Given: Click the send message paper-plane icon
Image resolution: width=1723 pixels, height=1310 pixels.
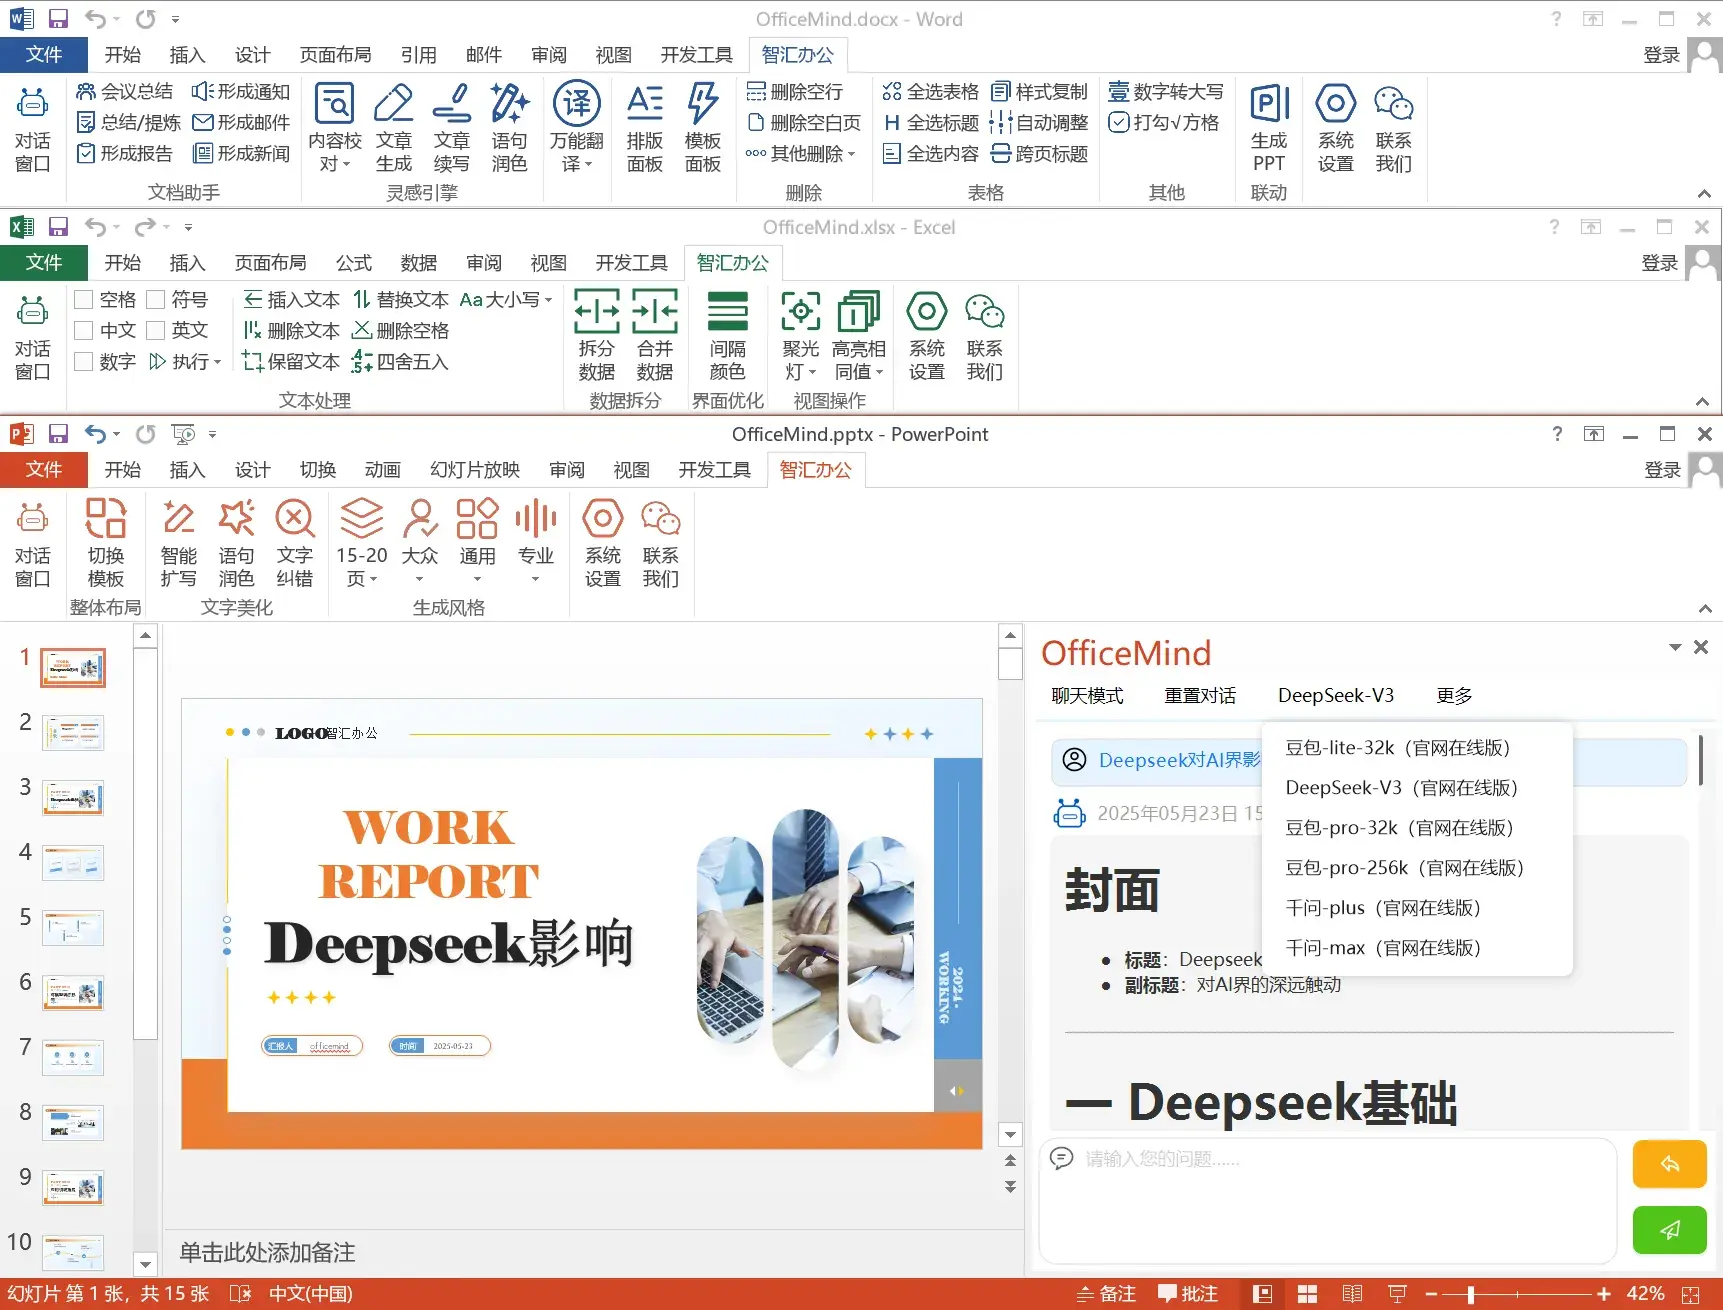Looking at the screenshot, I should [1668, 1230].
